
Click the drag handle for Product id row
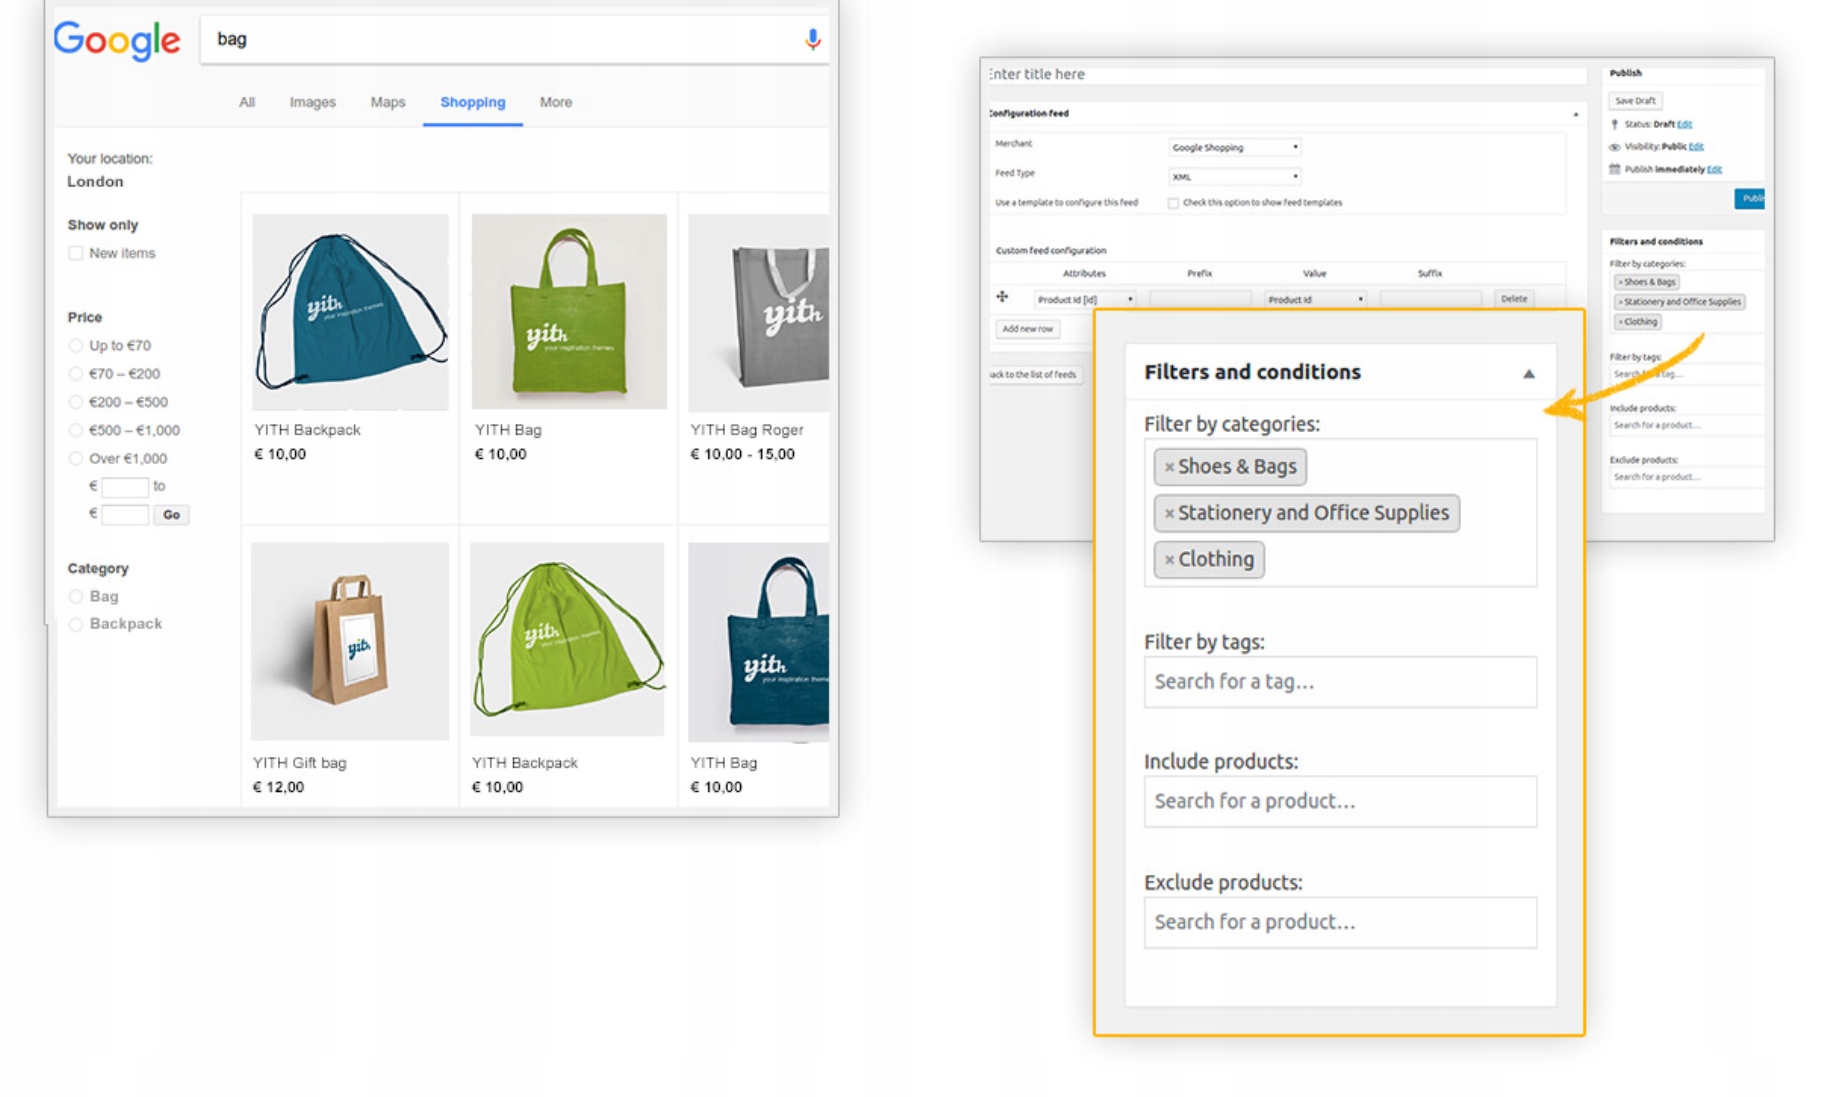(1002, 297)
